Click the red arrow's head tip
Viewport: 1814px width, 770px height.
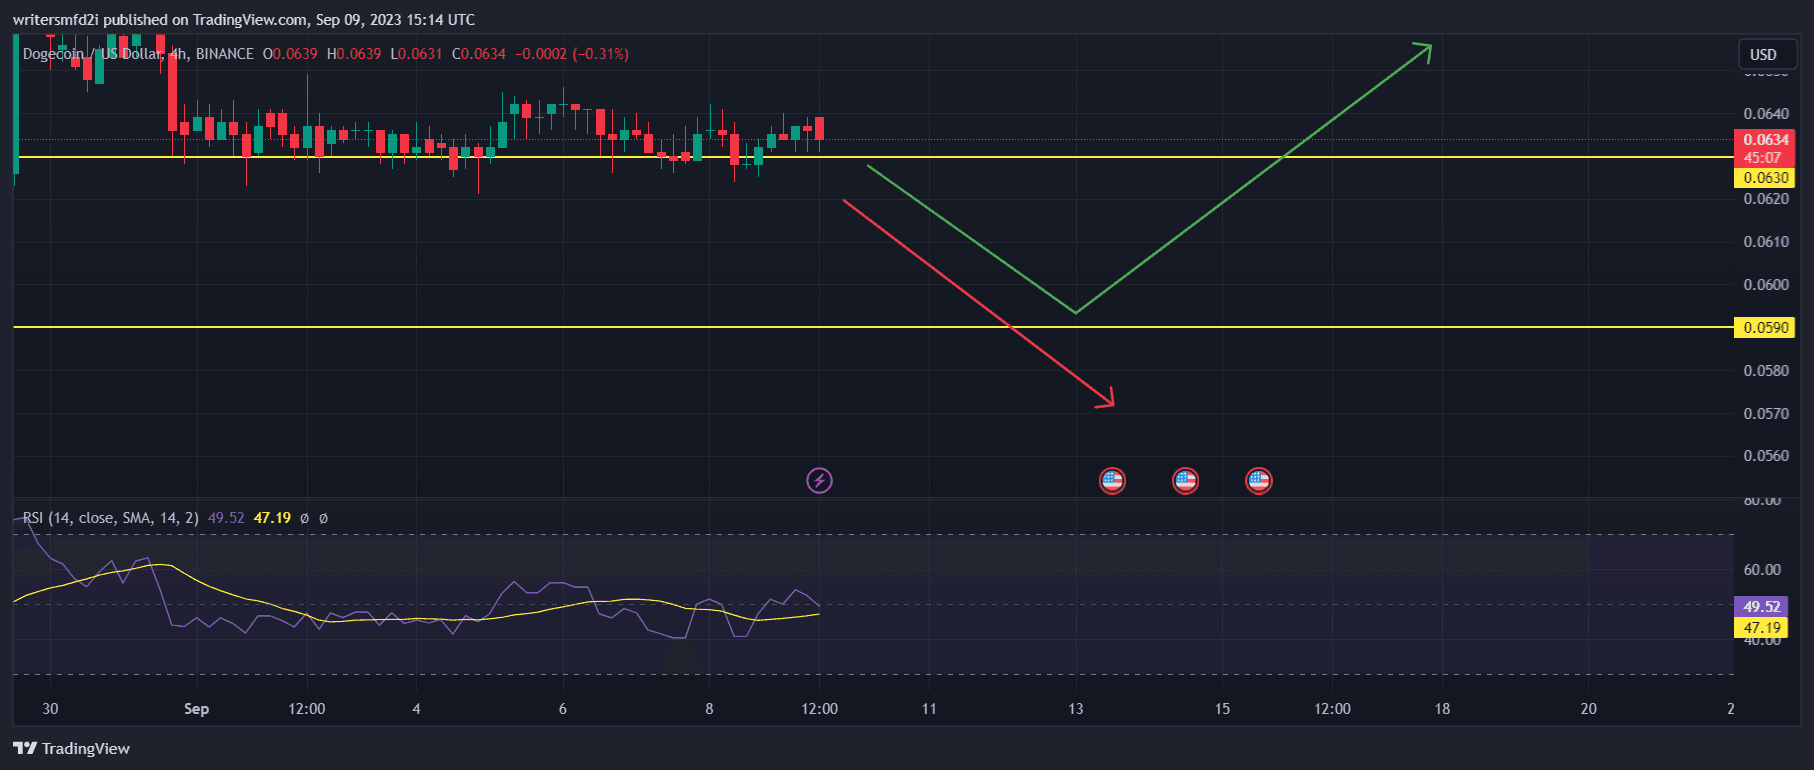[x=1112, y=404]
